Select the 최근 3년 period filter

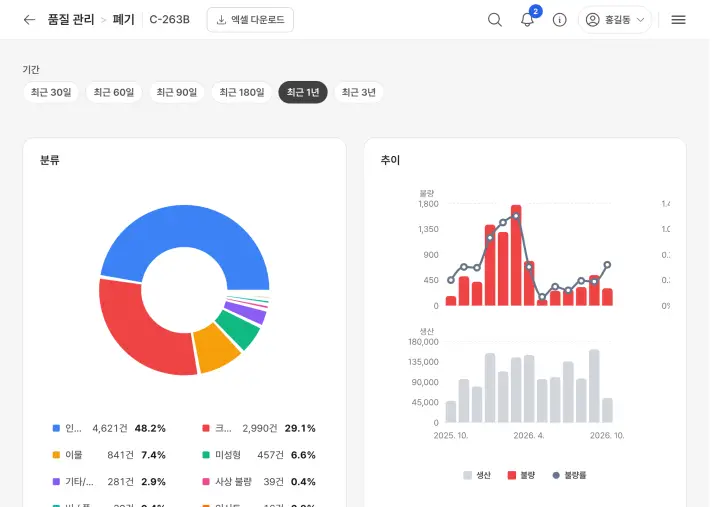pyautogui.click(x=359, y=92)
